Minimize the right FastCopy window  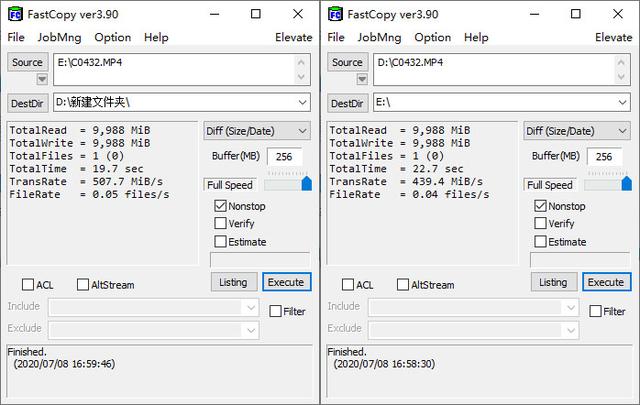[x=535, y=14]
